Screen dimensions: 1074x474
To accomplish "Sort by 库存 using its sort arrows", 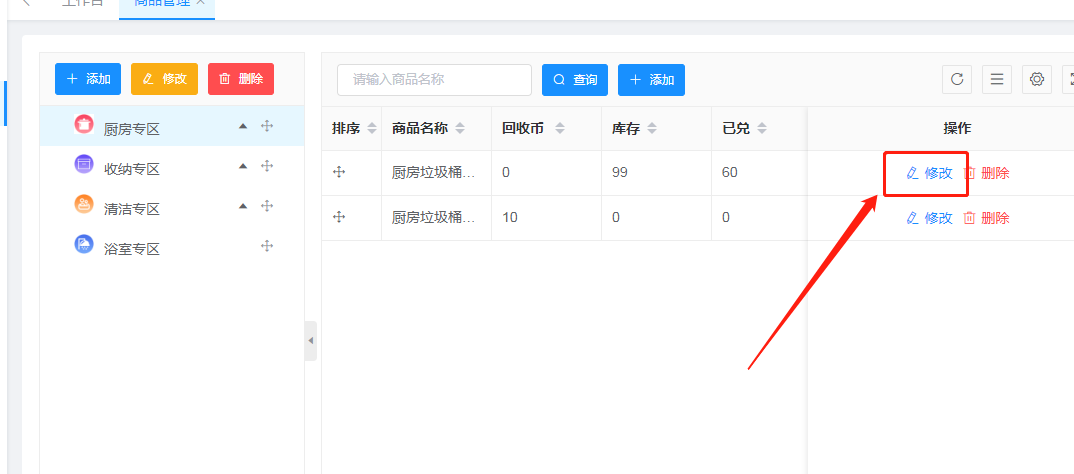I will point(652,128).
